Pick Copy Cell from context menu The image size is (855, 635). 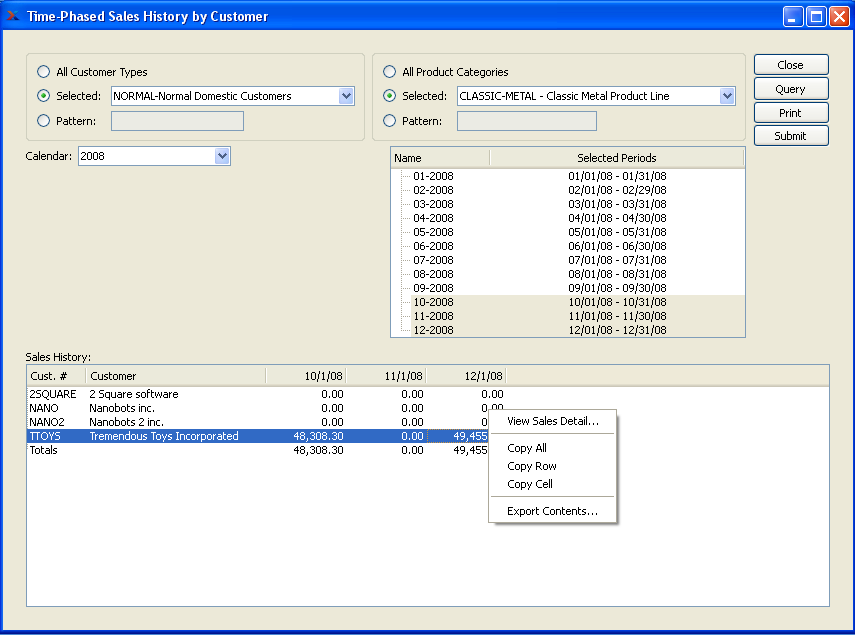pyautogui.click(x=530, y=484)
